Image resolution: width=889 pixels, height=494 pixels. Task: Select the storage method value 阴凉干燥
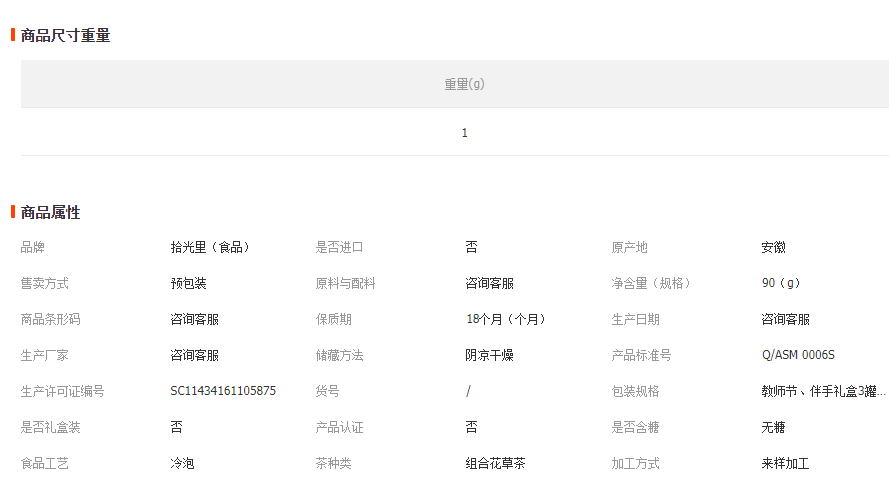(489, 355)
